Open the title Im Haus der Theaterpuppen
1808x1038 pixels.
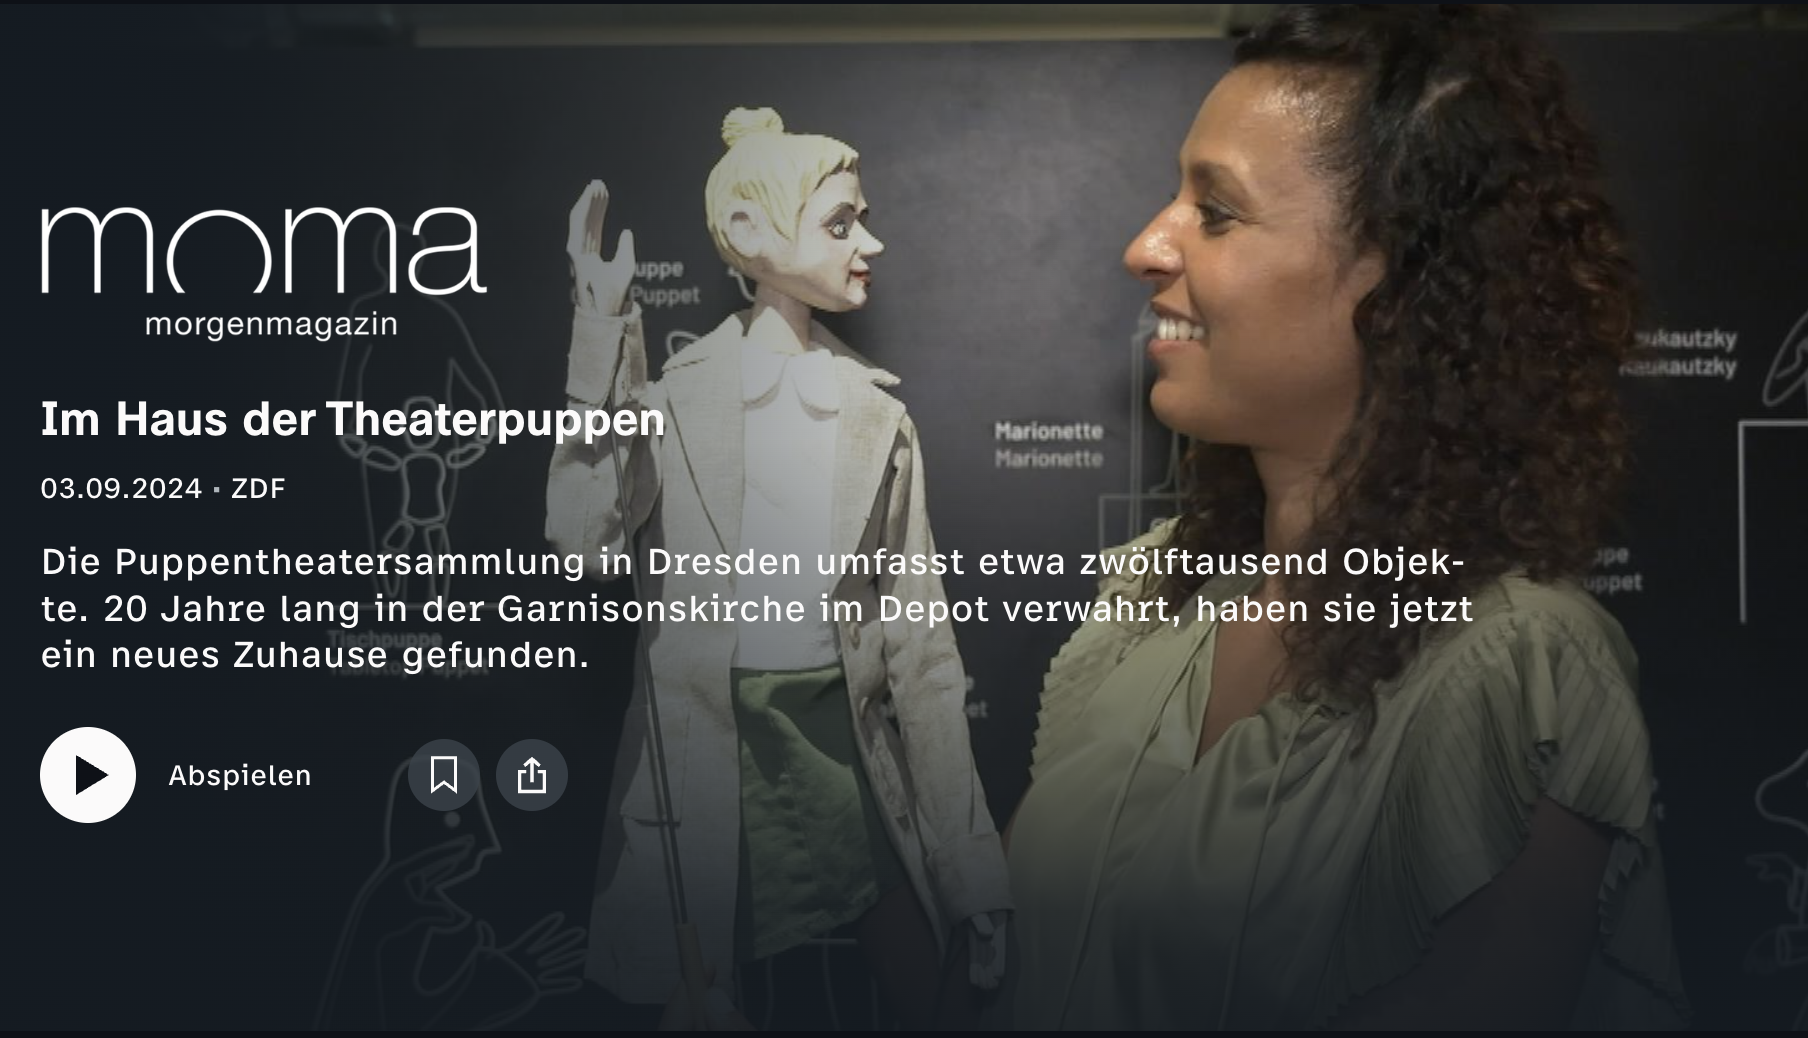(x=353, y=419)
